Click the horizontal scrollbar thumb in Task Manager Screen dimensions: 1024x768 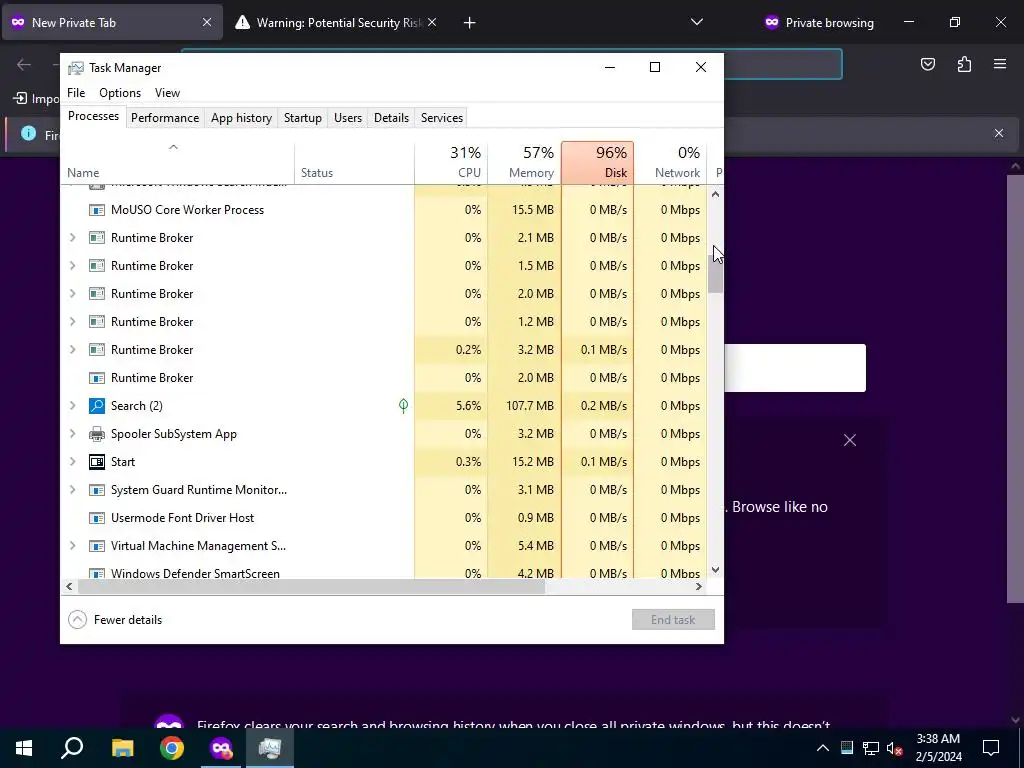311,586
